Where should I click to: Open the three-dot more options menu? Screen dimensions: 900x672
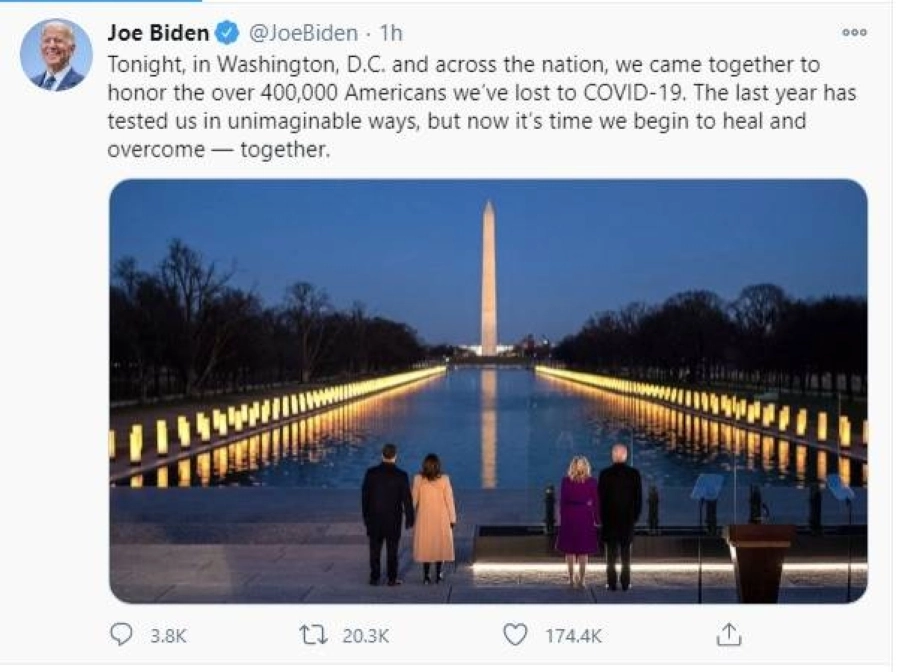point(854,32)
